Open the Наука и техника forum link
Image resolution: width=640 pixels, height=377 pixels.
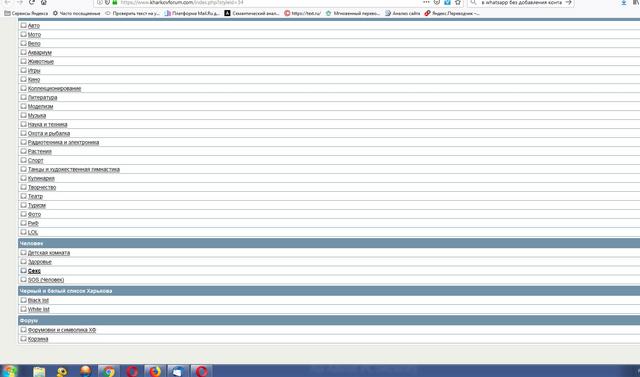pyautogui.click(x=47, y=124)
